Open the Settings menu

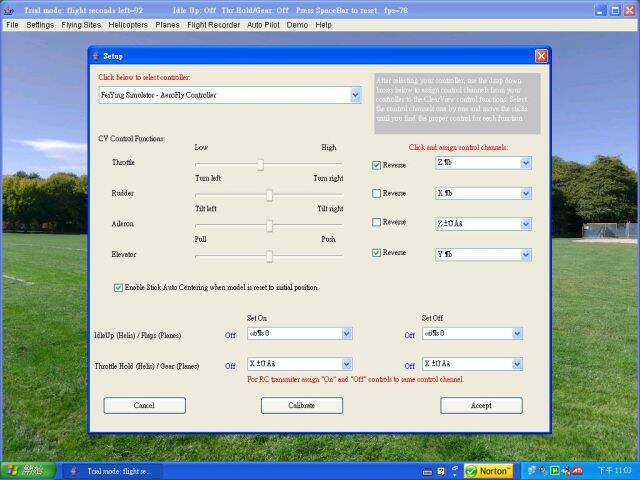click(x=40, y=25)
